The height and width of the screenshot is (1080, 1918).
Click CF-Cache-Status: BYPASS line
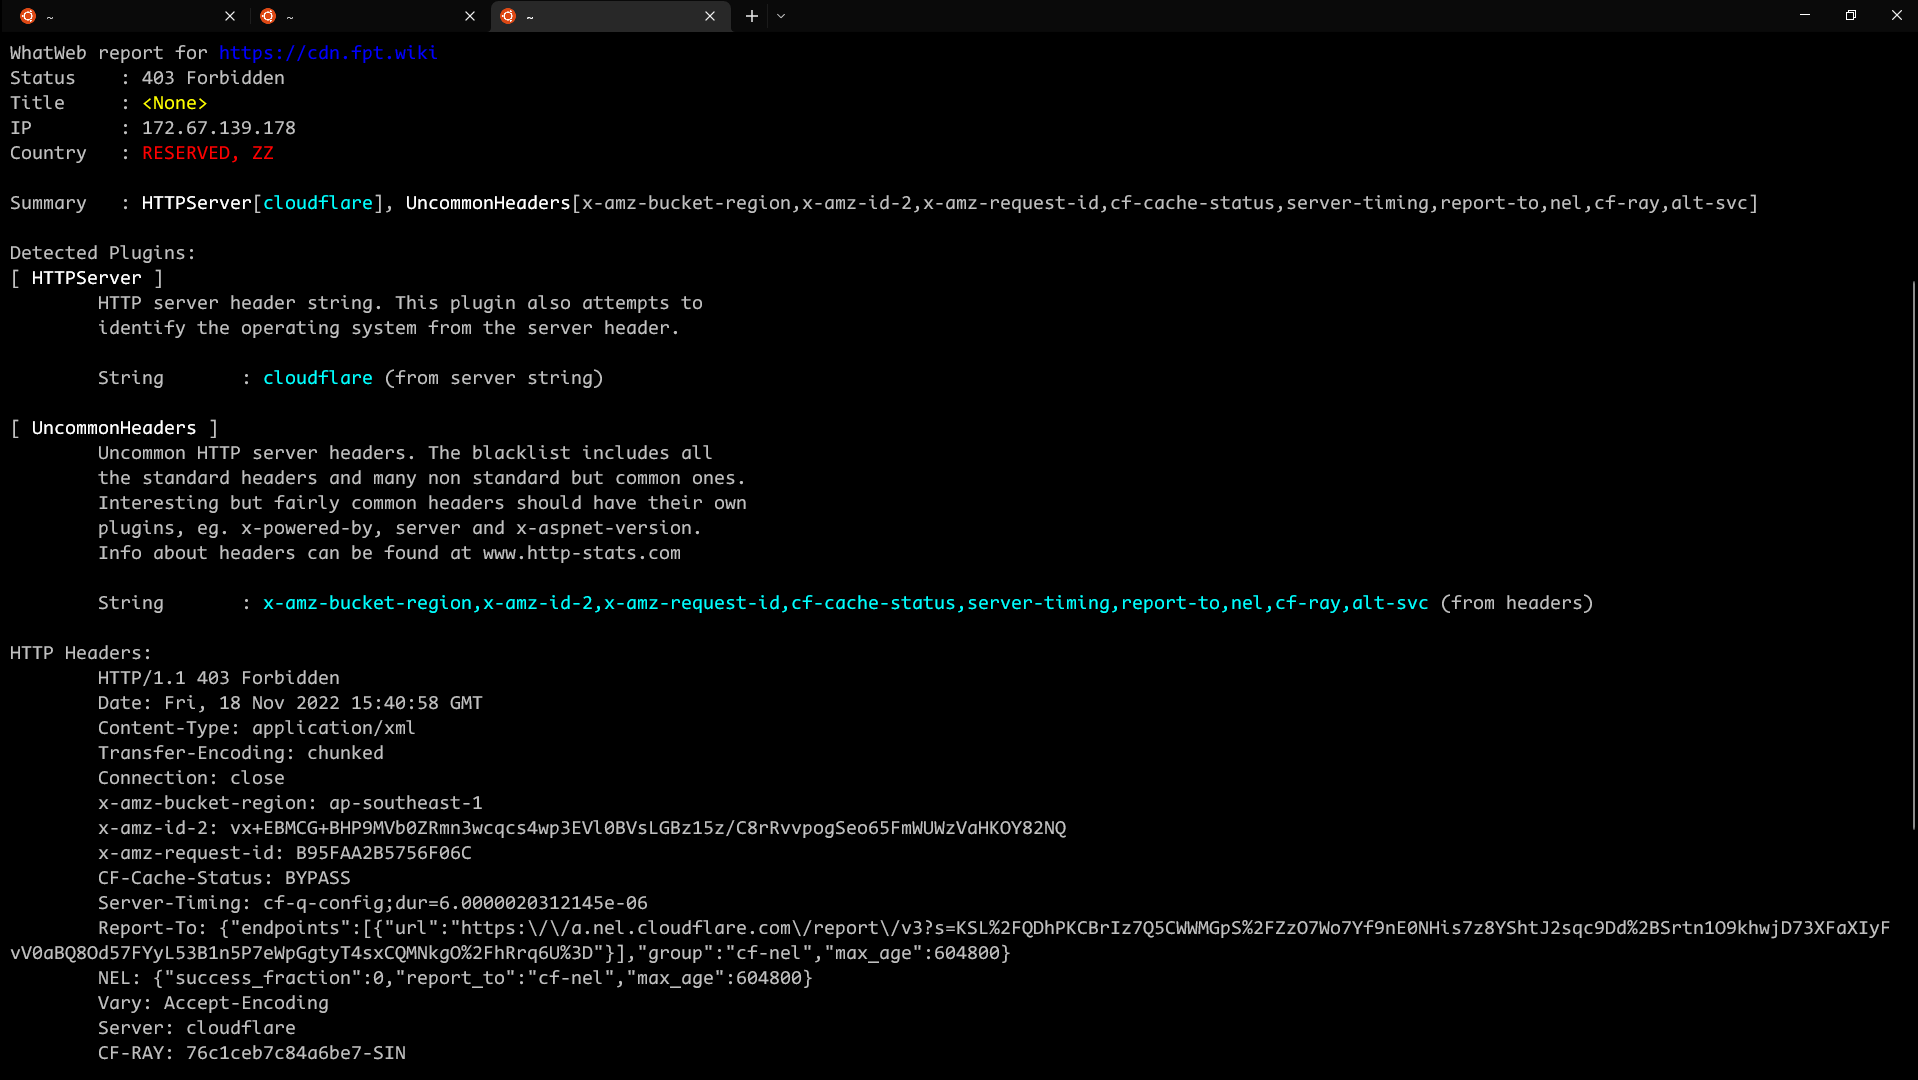click(224, 878)
